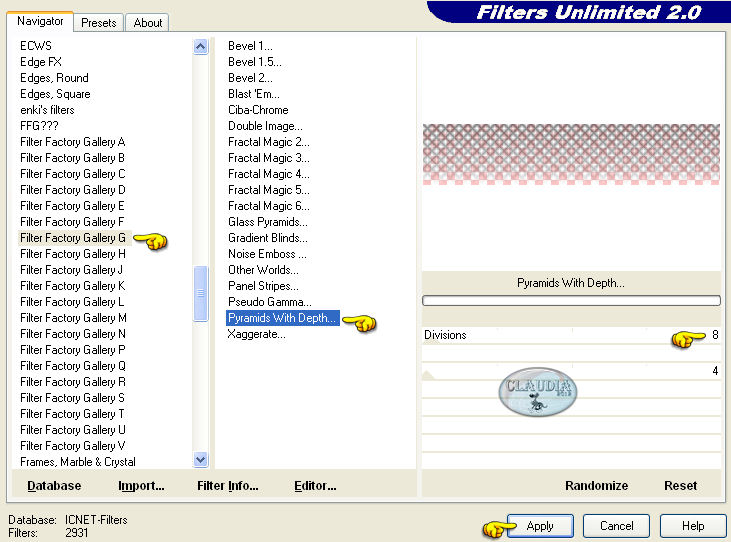This screenshot has height=542, width=731.
Task: Choose the Blast 'Em... filter
Action: pyautogui.click(x=254, y=94)
